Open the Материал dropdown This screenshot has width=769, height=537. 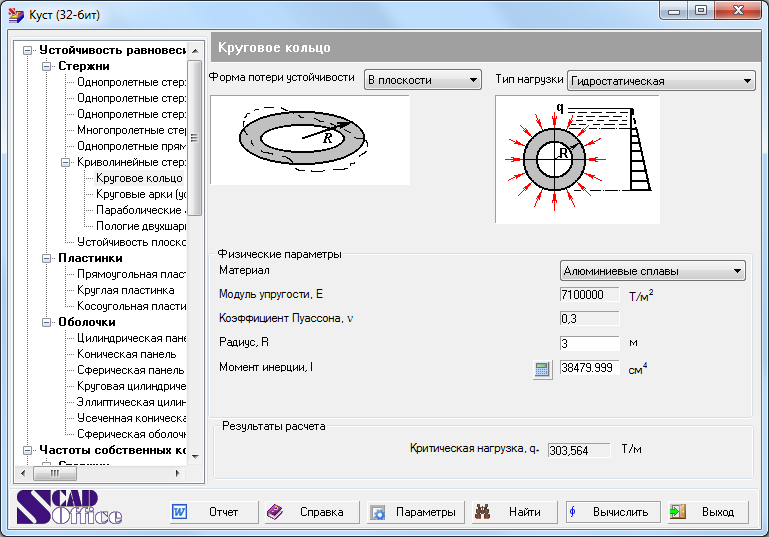tap(652, 270)
